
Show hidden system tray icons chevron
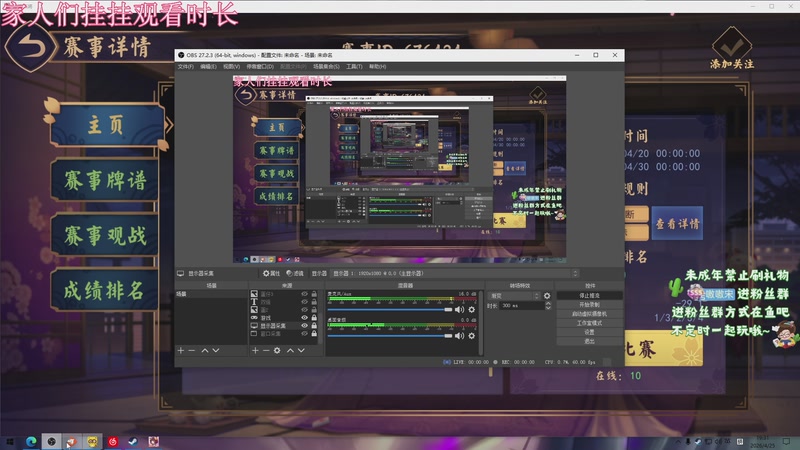678,442
